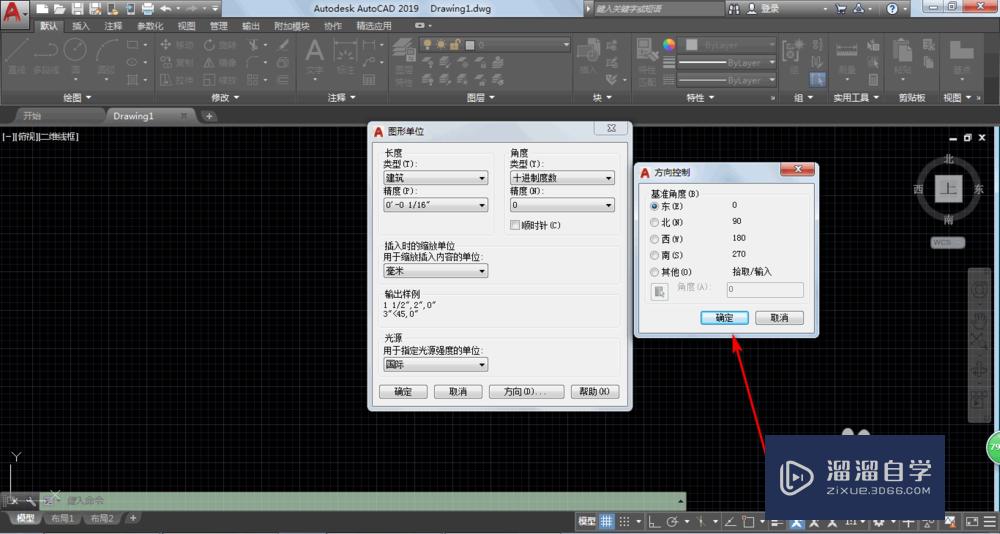
Task: Click the Customization menu icon in status bar
Action: pos(990,521)
